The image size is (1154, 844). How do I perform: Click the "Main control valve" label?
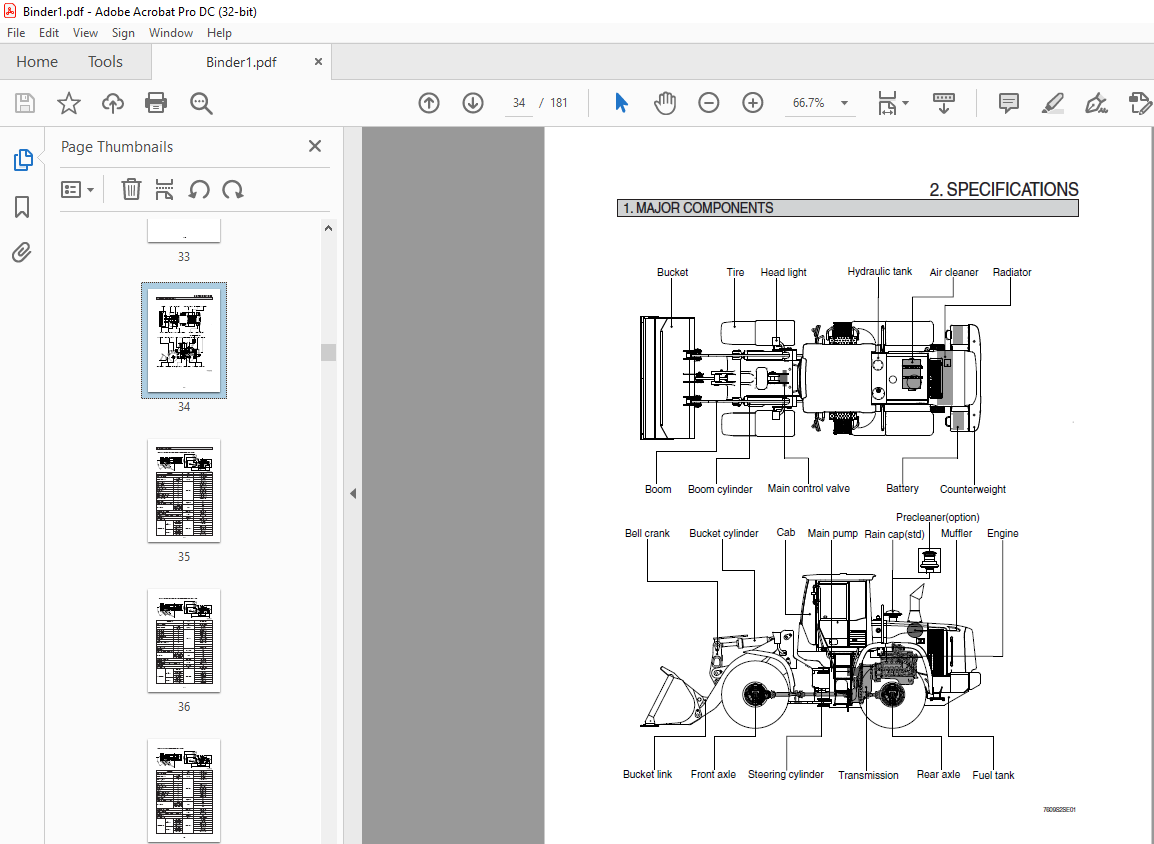click(808, 489)
